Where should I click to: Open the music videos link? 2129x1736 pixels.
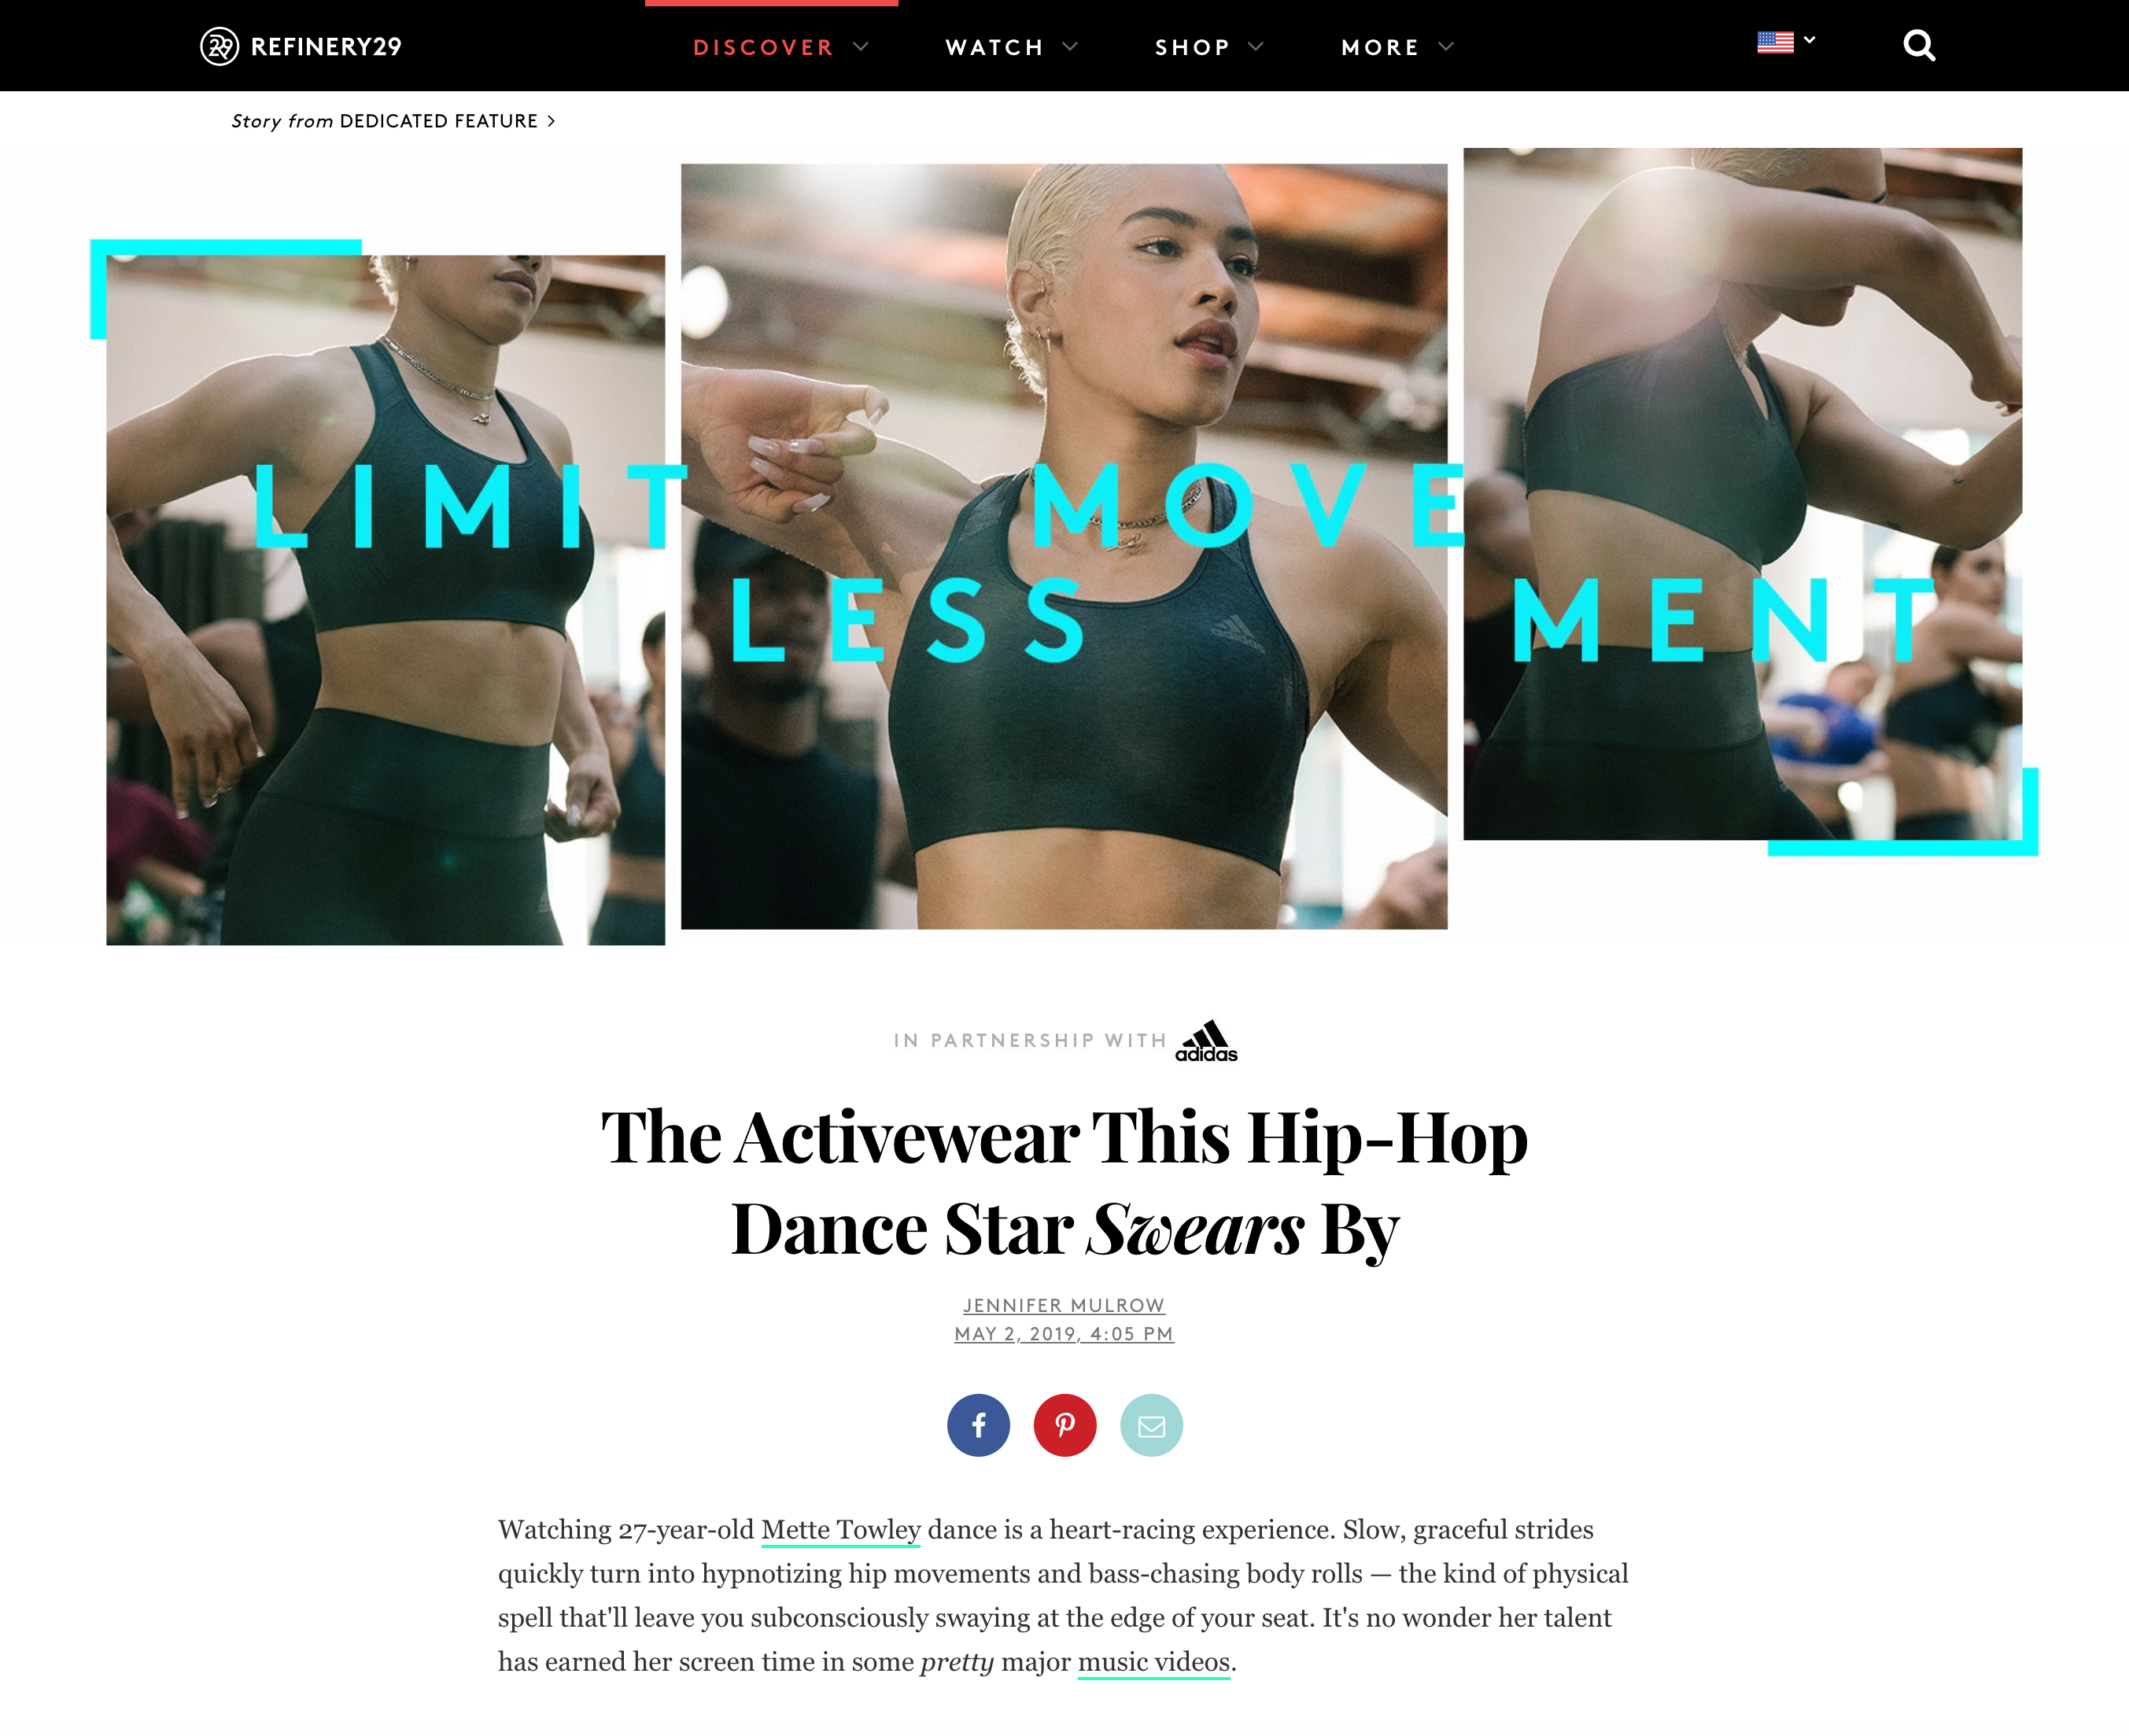click(1153, 1662)
